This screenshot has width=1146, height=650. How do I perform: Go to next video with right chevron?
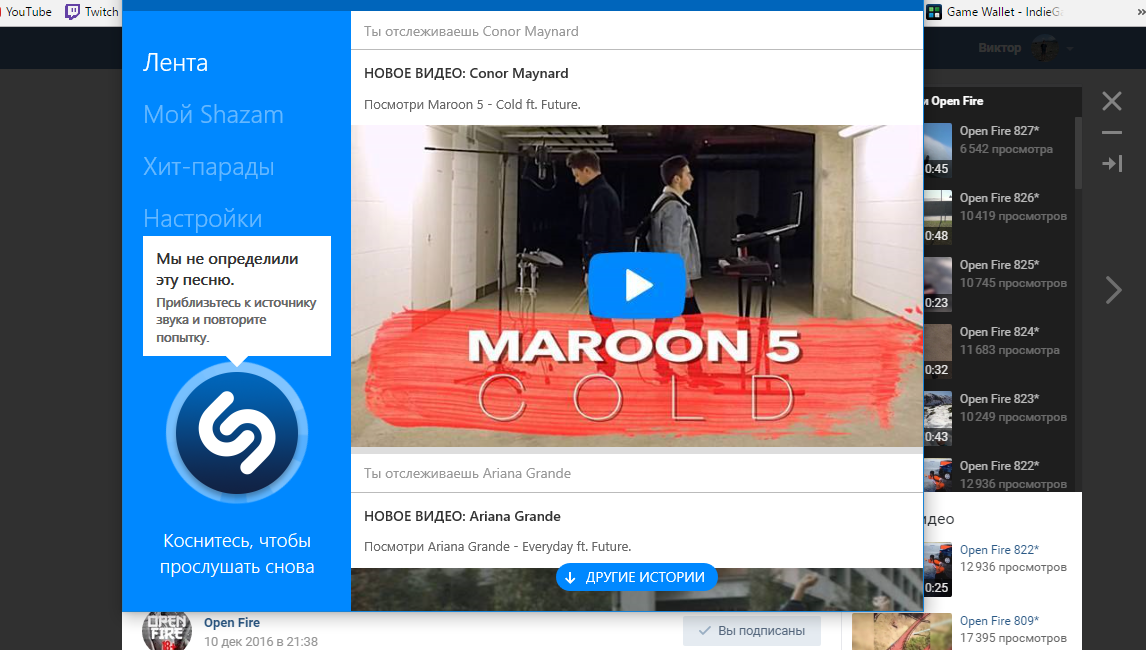click(1113, 290)
